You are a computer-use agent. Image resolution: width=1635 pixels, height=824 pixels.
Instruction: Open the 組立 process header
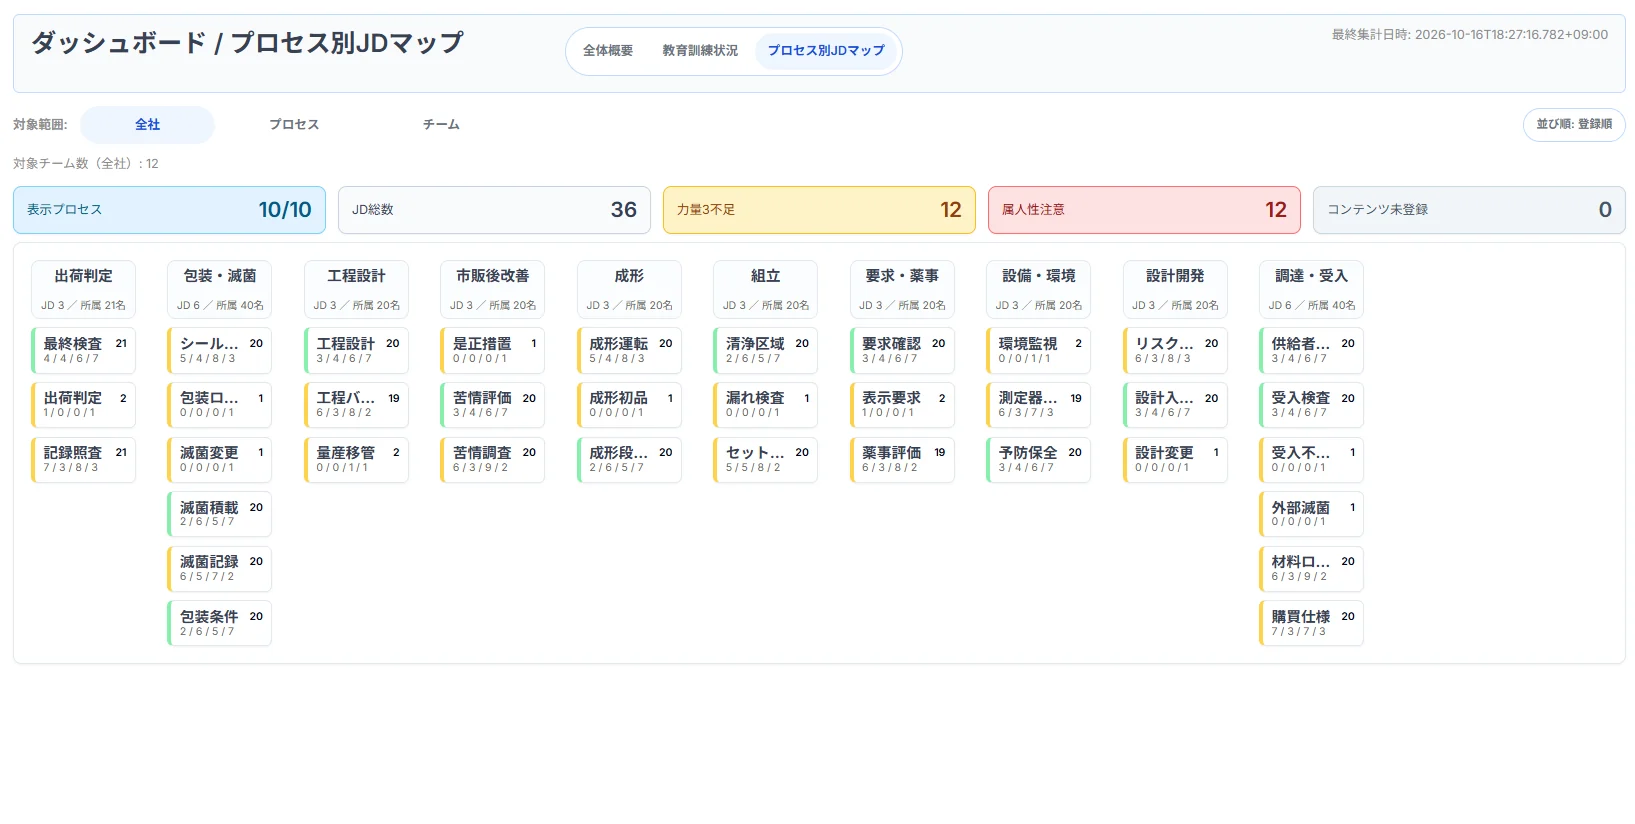point(765,290)
